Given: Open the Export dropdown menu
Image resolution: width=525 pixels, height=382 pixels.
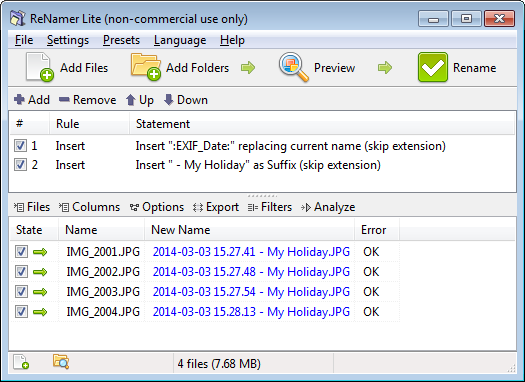Looking at the screenshot, I should tap(216, 207).
